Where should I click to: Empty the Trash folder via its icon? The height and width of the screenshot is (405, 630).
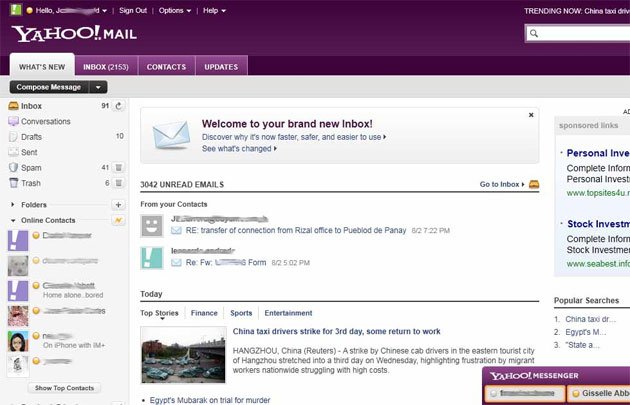click(x=119, y=183)
